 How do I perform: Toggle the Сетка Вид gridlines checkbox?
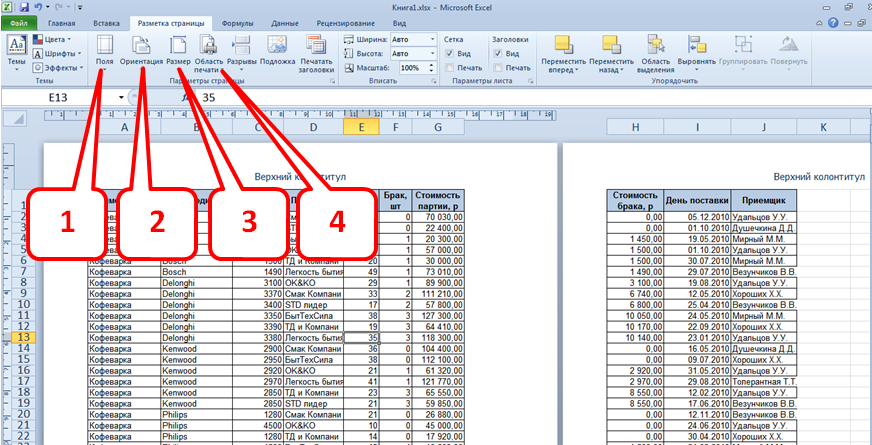[x=450, y=53]
